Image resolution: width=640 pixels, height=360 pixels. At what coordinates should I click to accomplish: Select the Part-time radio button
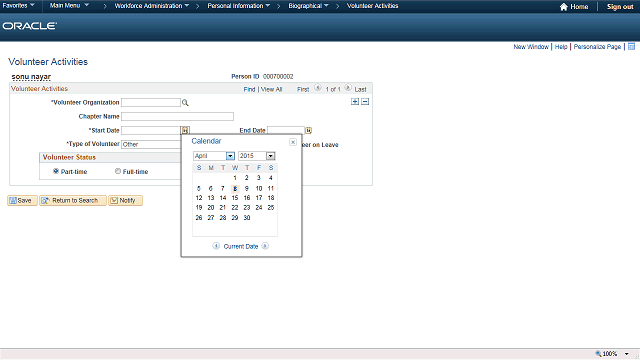56,171
